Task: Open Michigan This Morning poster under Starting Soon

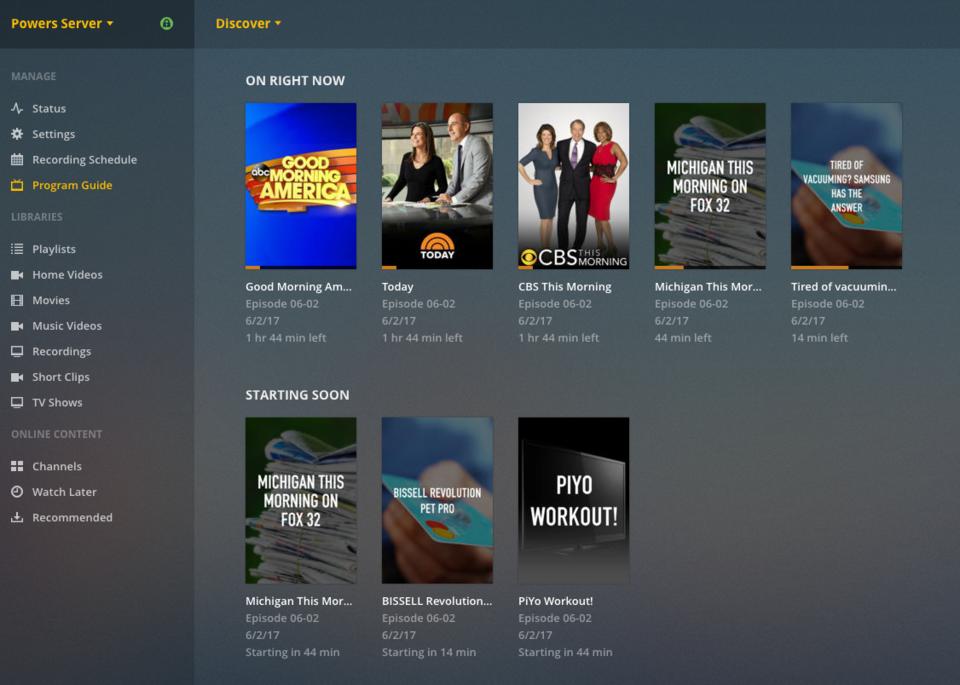Action: tap(301, 500)
